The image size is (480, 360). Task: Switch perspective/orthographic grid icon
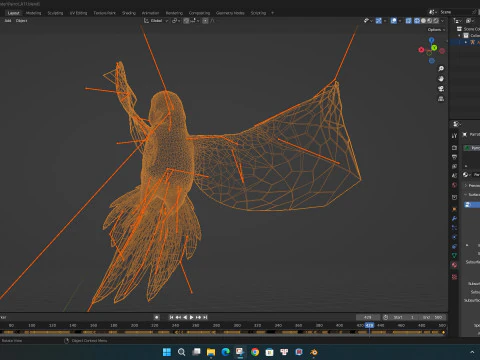pyautogui.click(x=441, y=99)
